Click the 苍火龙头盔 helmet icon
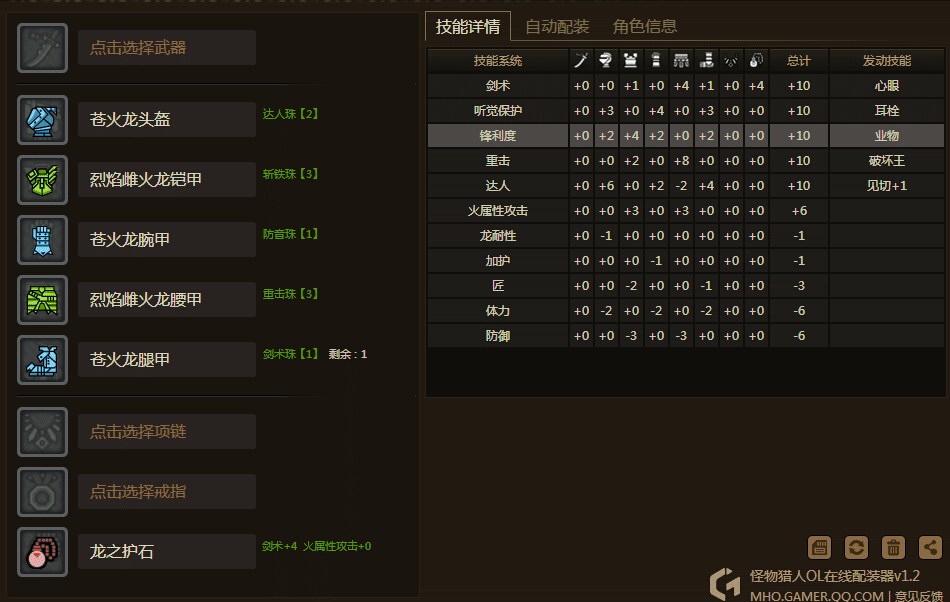The height and width of the screenshot is (602, 950). tap(42, 120)
